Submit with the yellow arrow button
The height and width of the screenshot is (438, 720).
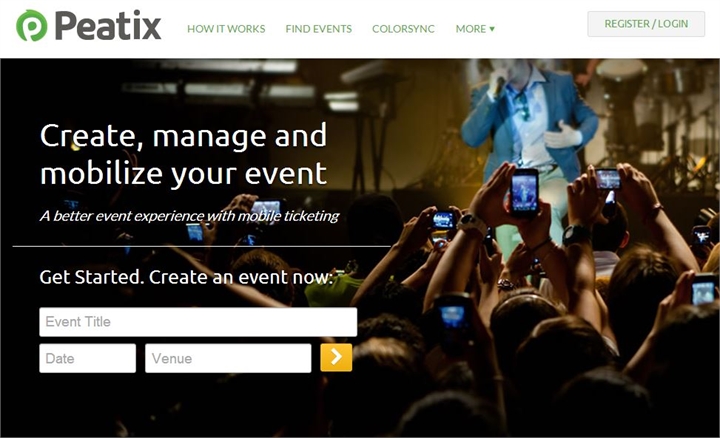(x=336, y=357)
